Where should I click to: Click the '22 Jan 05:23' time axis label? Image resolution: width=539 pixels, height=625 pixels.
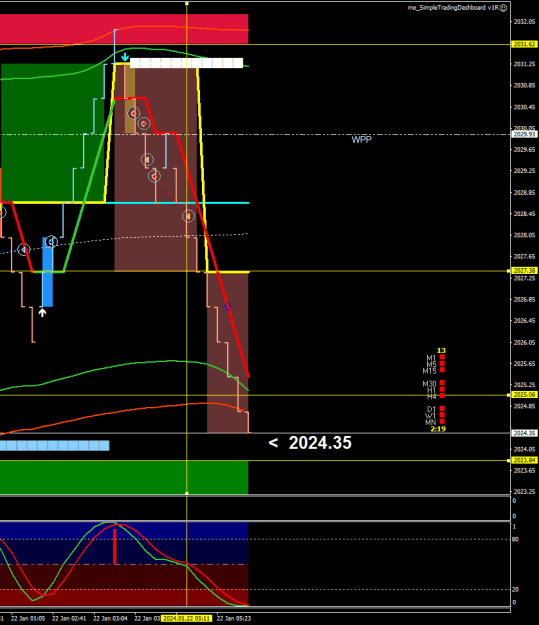[x=234, y=619]
